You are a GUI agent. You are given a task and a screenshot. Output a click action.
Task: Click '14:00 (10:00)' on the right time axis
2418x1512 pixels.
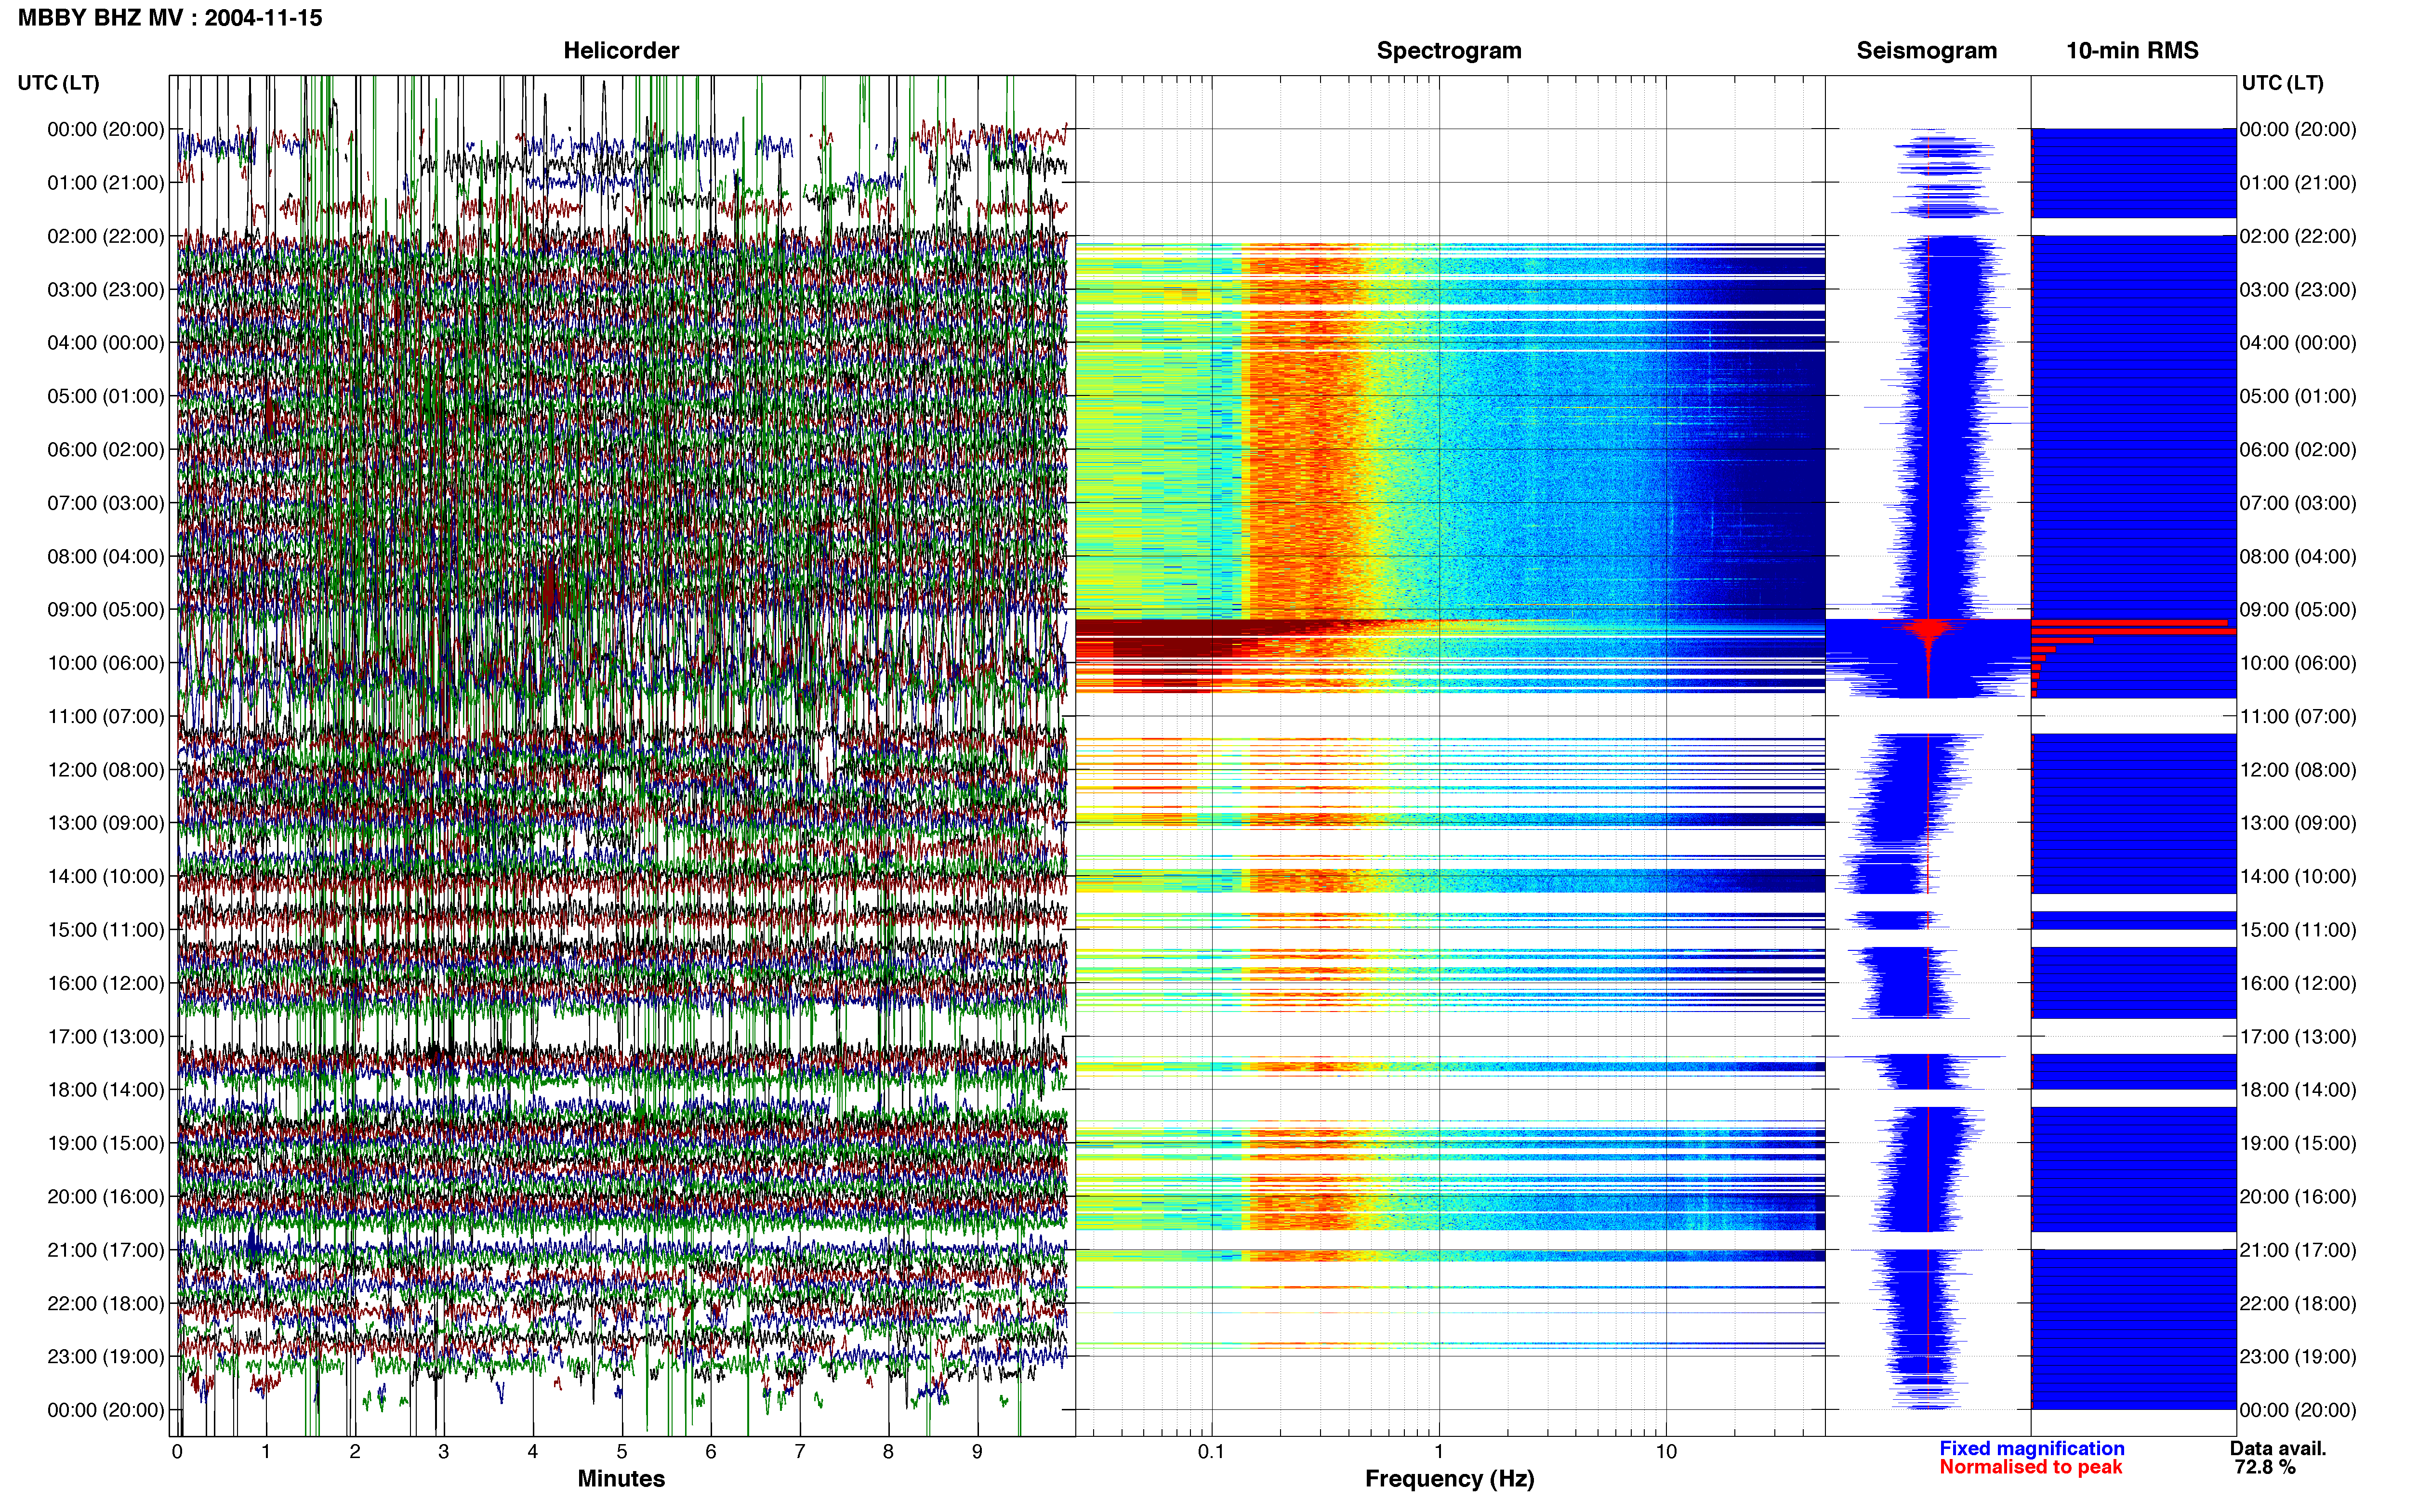[x=2298, y=877]
